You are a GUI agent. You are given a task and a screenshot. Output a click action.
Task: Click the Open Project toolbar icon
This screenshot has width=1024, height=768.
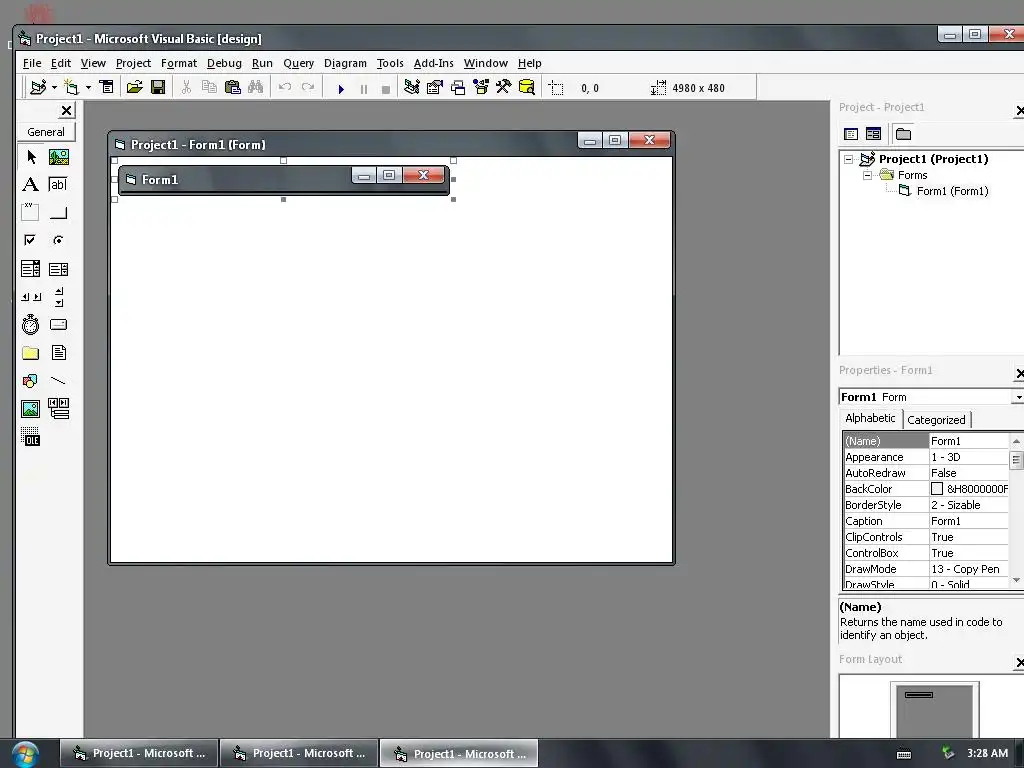[135, 87]
